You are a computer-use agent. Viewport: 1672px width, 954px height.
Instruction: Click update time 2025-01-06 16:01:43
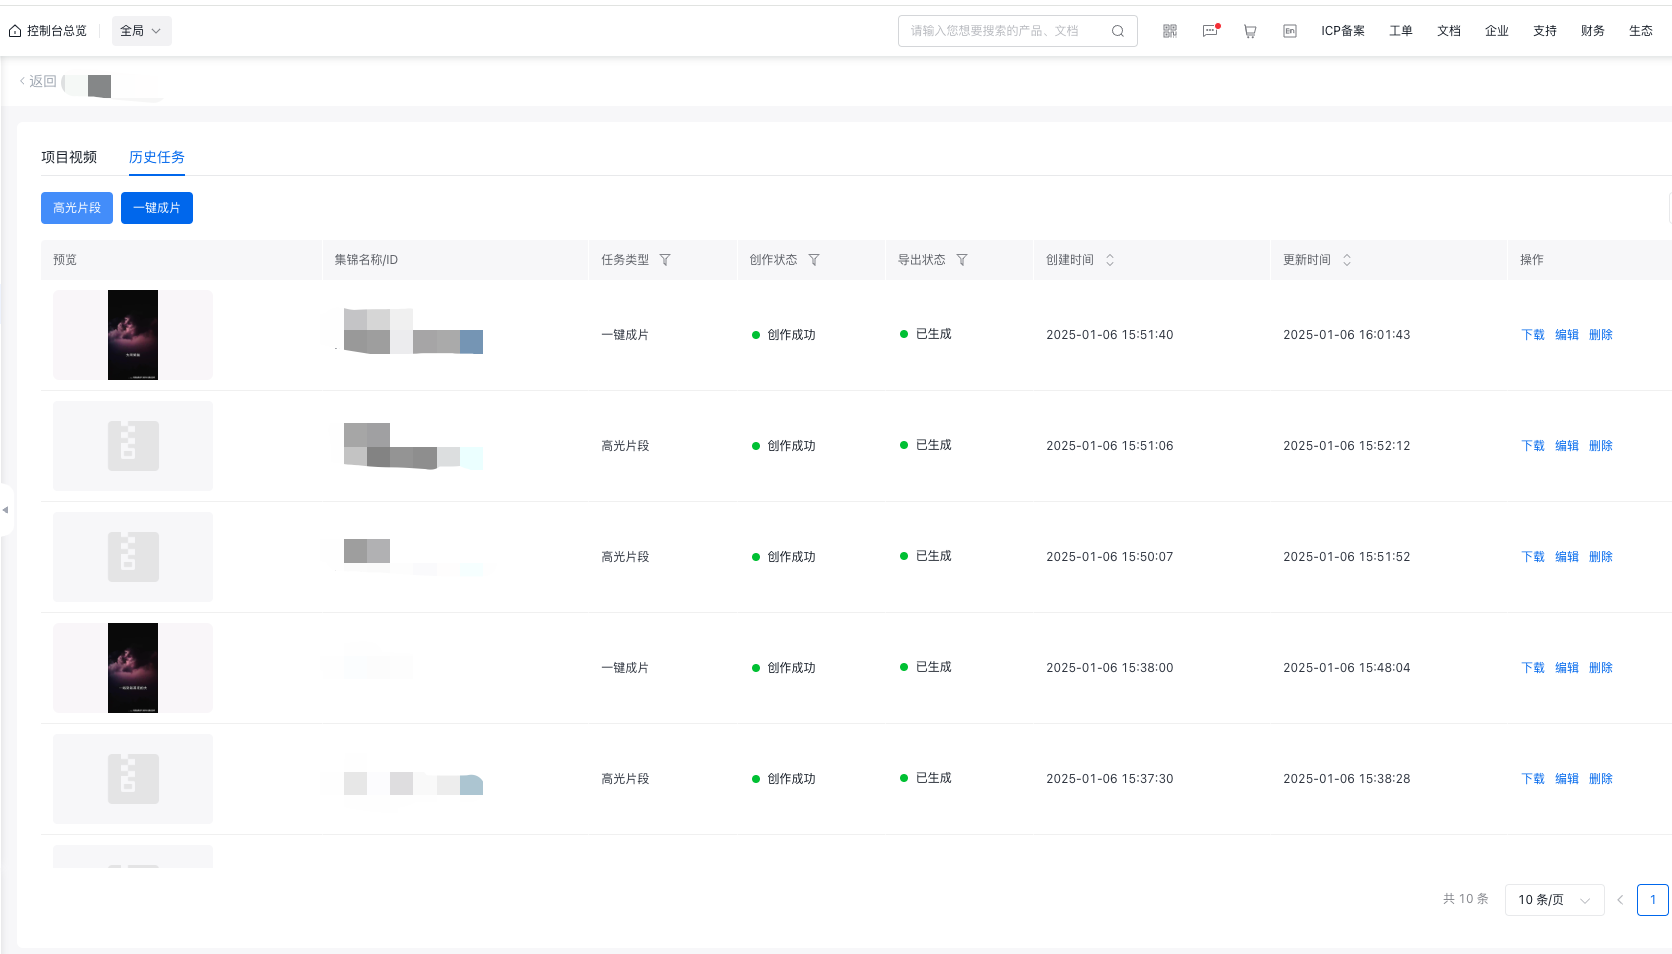click(x=1347, y=335)
